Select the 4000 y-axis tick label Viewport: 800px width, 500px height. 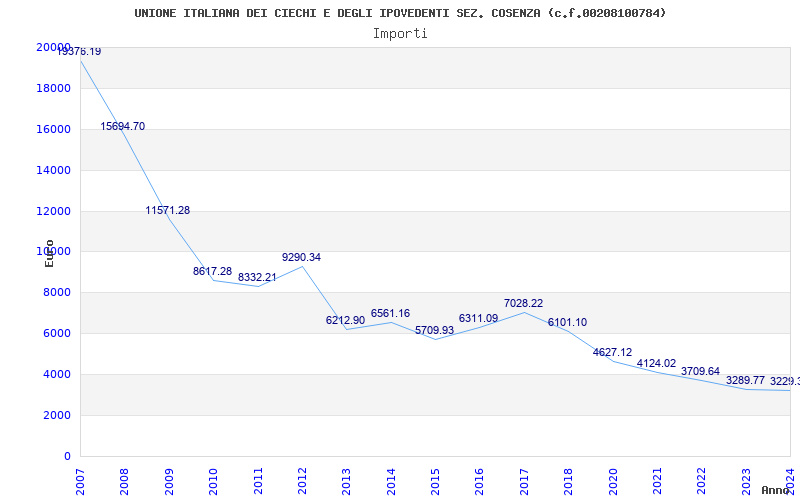(56, 375)
